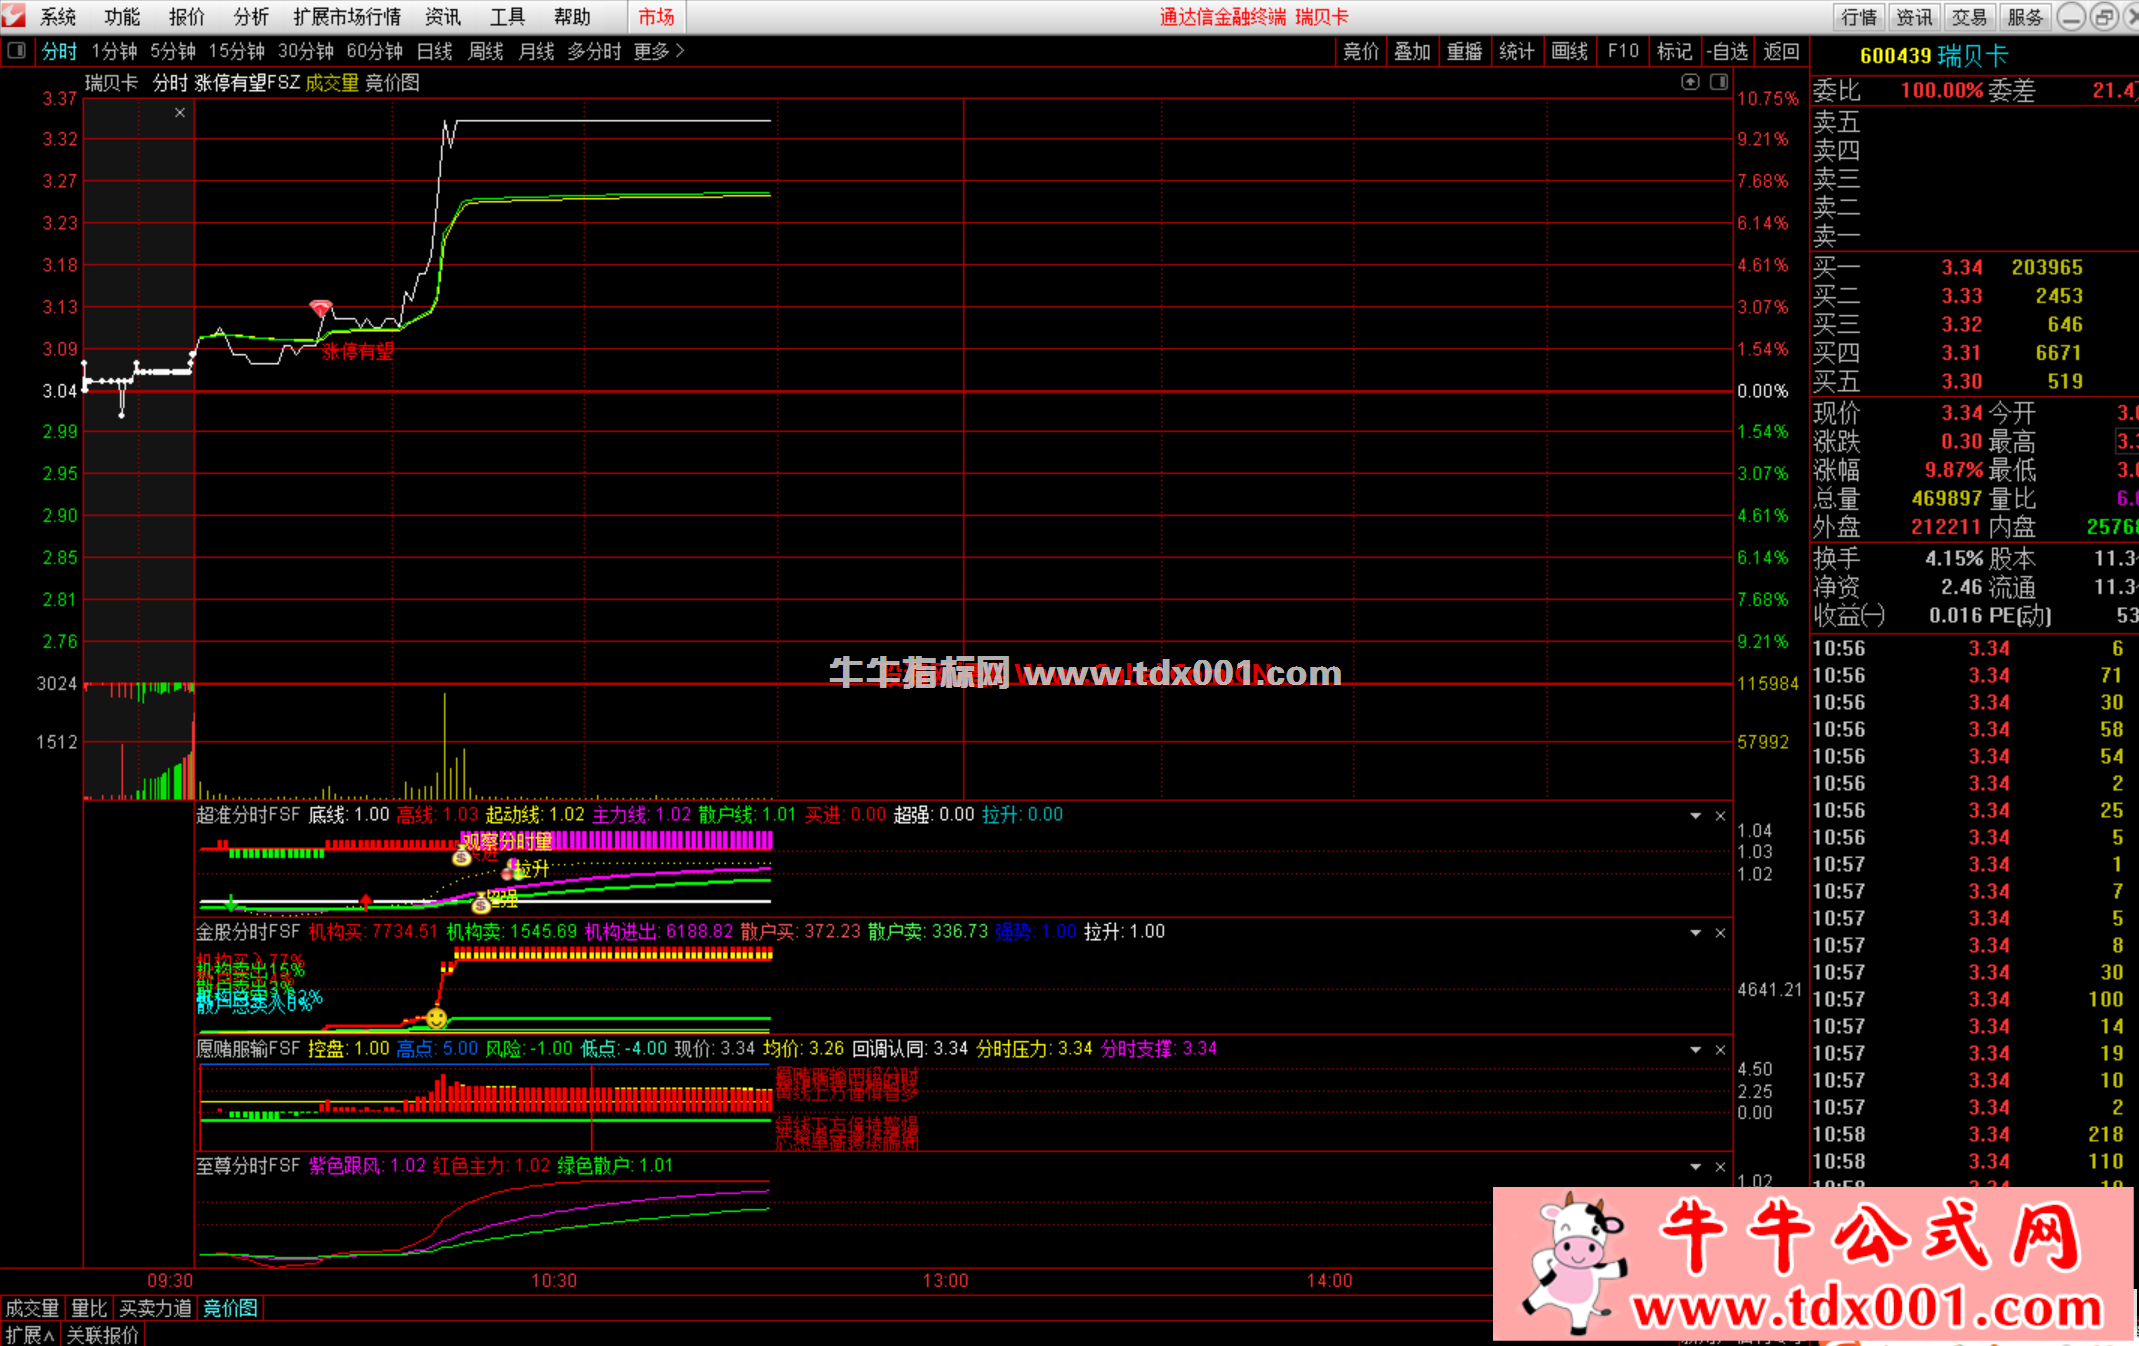Select the 60分钟 period tab

coord(374,51)
